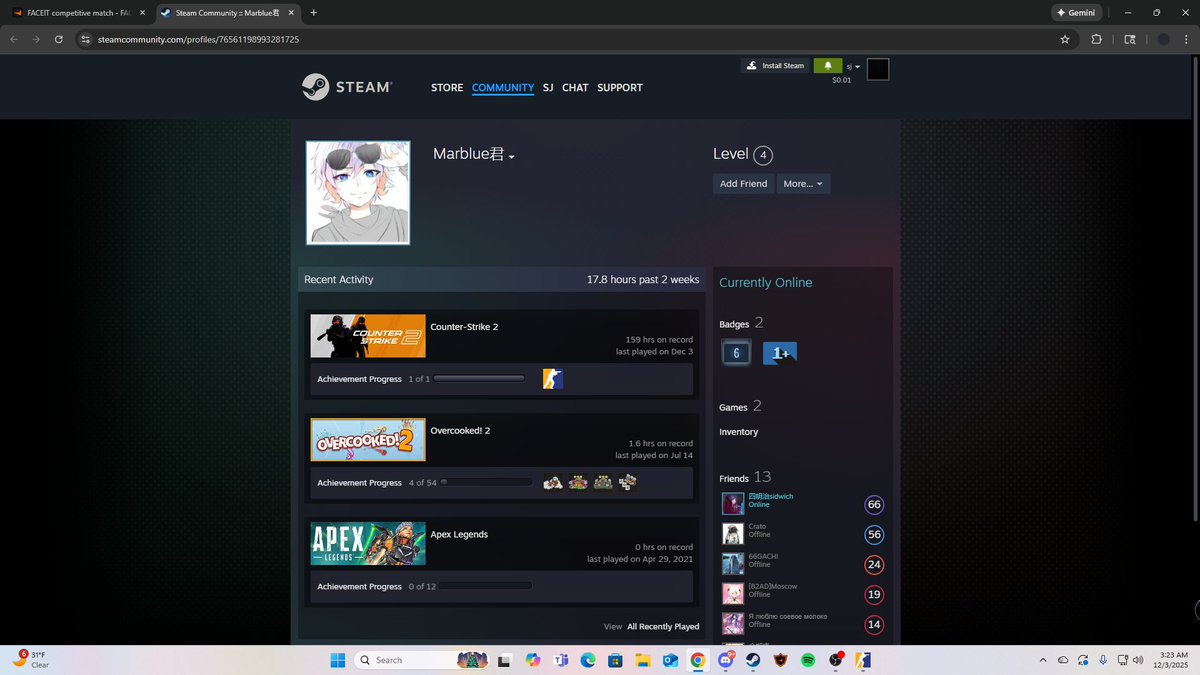Open the Apex Legends game banner
The width and height of the screenshot is (1200, 675).
tap(368, 544)
